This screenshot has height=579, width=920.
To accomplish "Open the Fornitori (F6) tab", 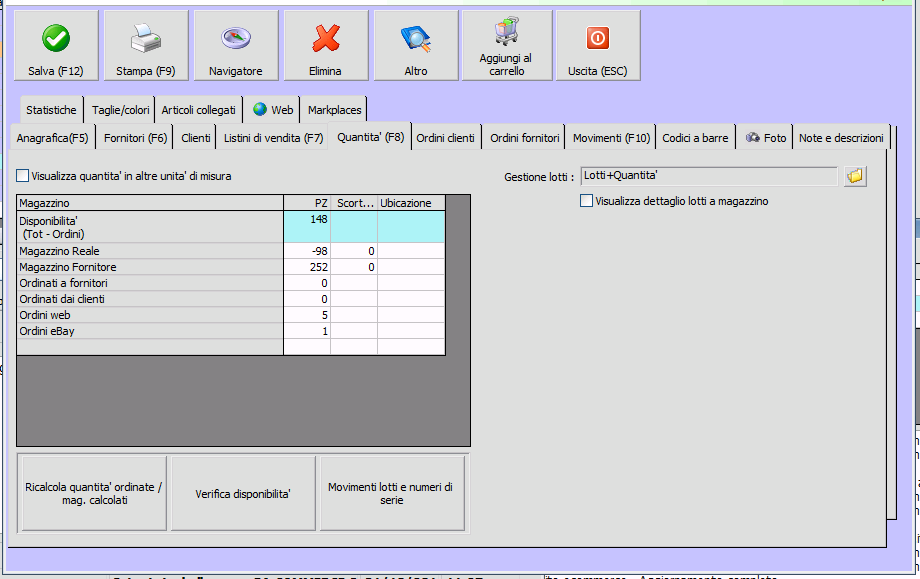I will point(136,138).
